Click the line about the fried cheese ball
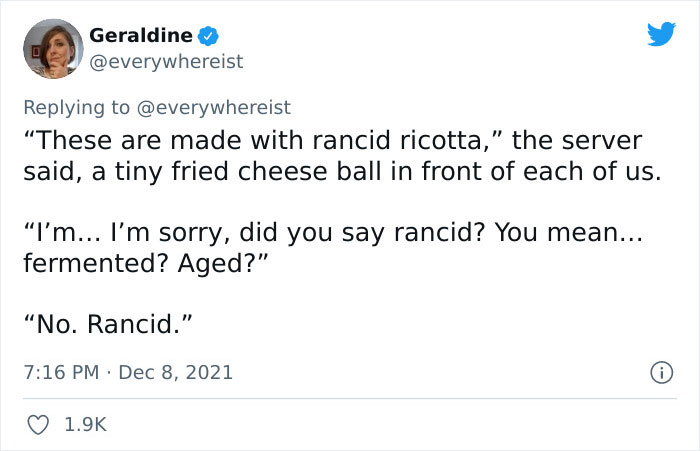This screenshot has height=451, width=700. pyautogui.click(x=342, y=172)
